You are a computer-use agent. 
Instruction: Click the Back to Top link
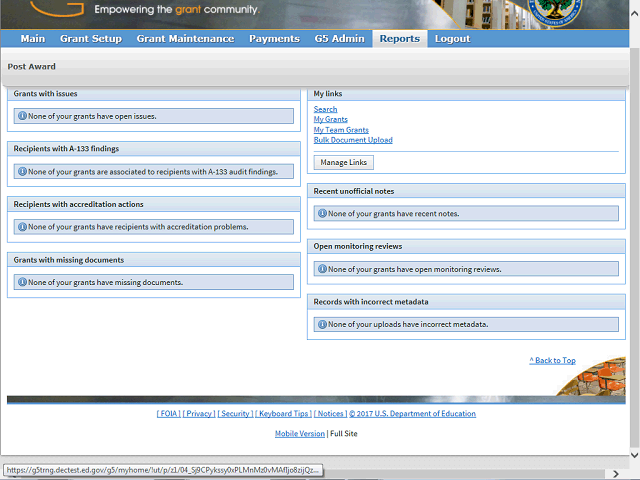pyautogui.click(x=552, y=360)
